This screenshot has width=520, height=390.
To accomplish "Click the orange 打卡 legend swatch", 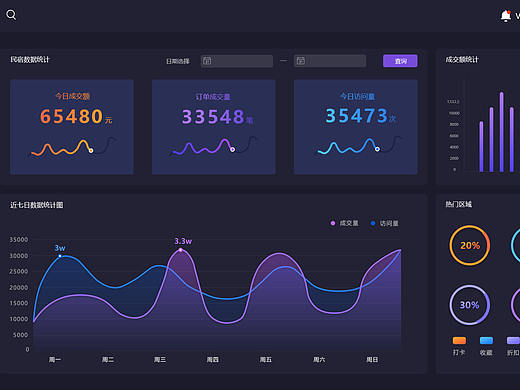I will (459, 340).
